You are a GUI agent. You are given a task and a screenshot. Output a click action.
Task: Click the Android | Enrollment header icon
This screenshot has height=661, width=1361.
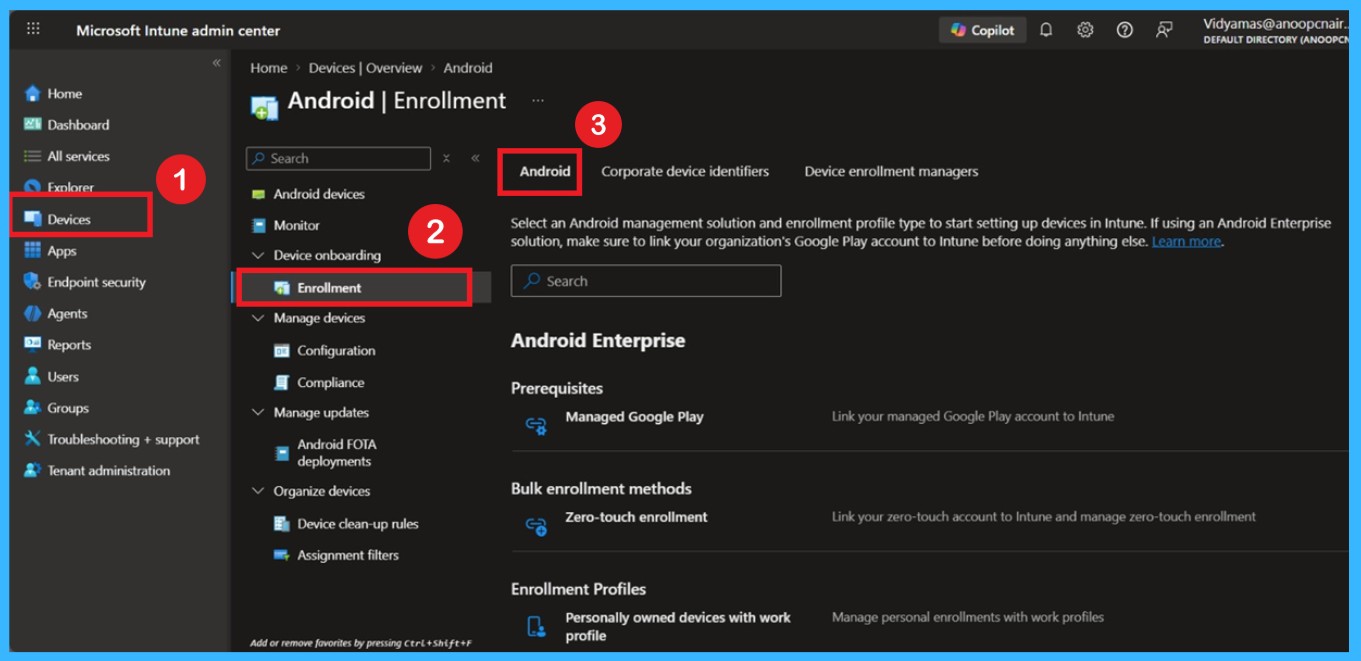click(264, 107)
